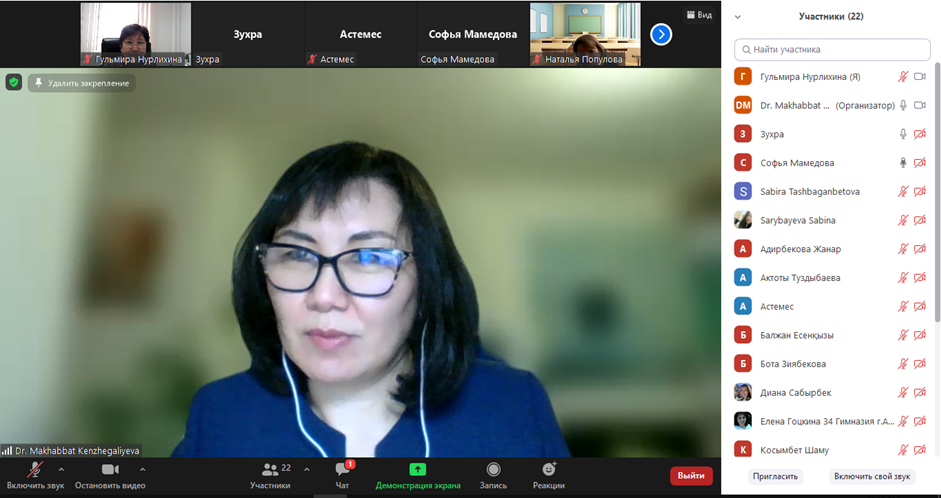Click muted microphone for Sabira Tashbaganbetova
This screenshot has height=498, width=941.
tap(903, 191)
